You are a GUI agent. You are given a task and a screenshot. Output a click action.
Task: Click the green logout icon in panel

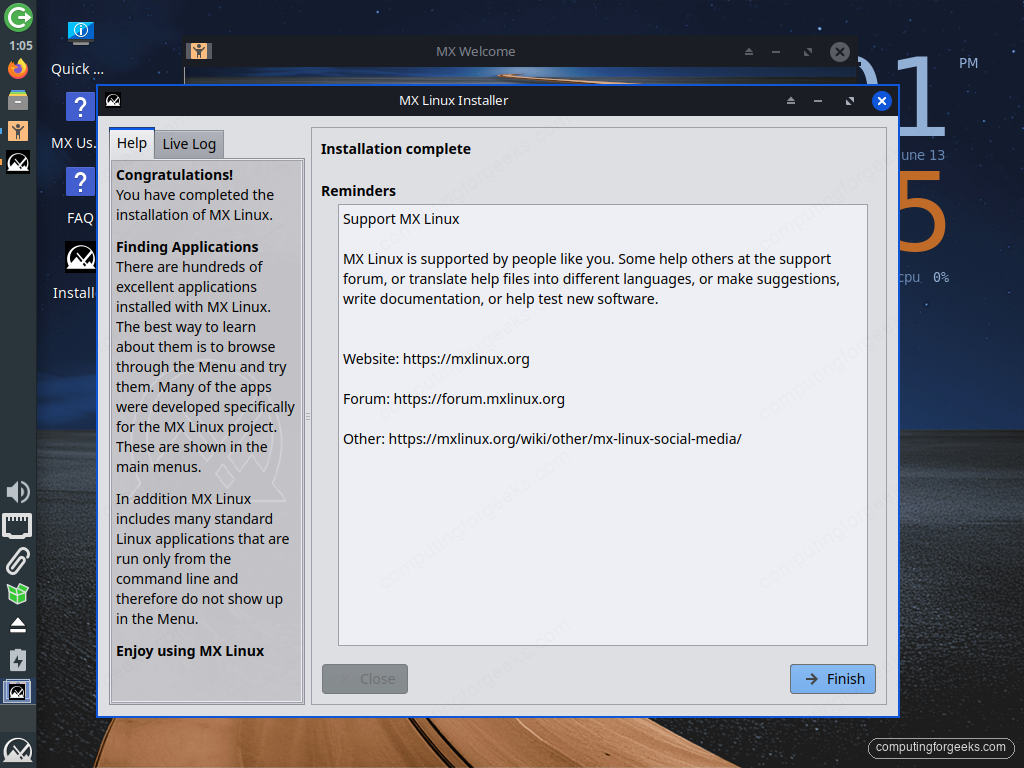pos(18,17)
